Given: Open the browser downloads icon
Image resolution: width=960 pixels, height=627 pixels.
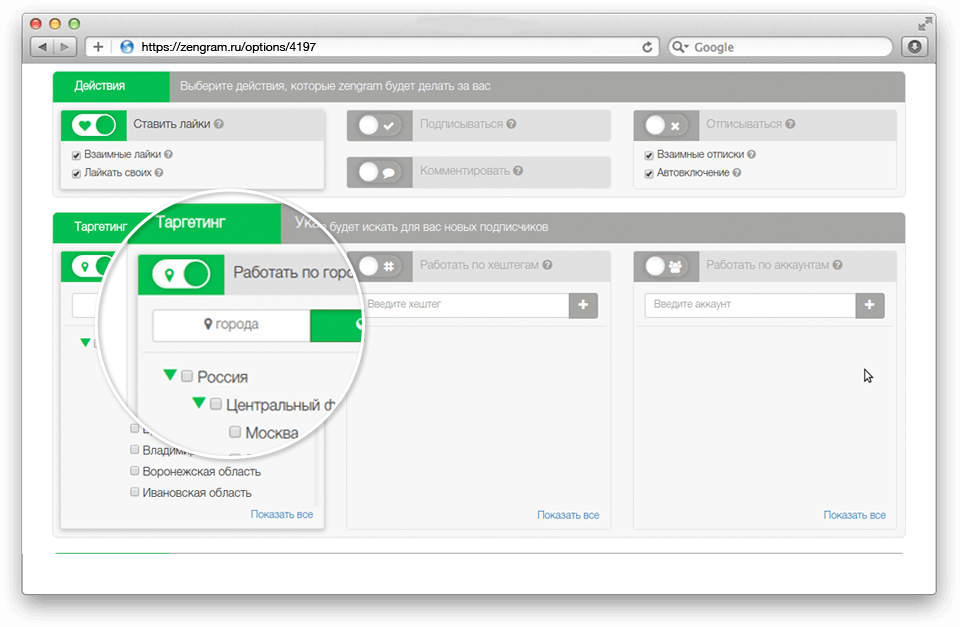Looking at the screenshot, I should (913, 47).
